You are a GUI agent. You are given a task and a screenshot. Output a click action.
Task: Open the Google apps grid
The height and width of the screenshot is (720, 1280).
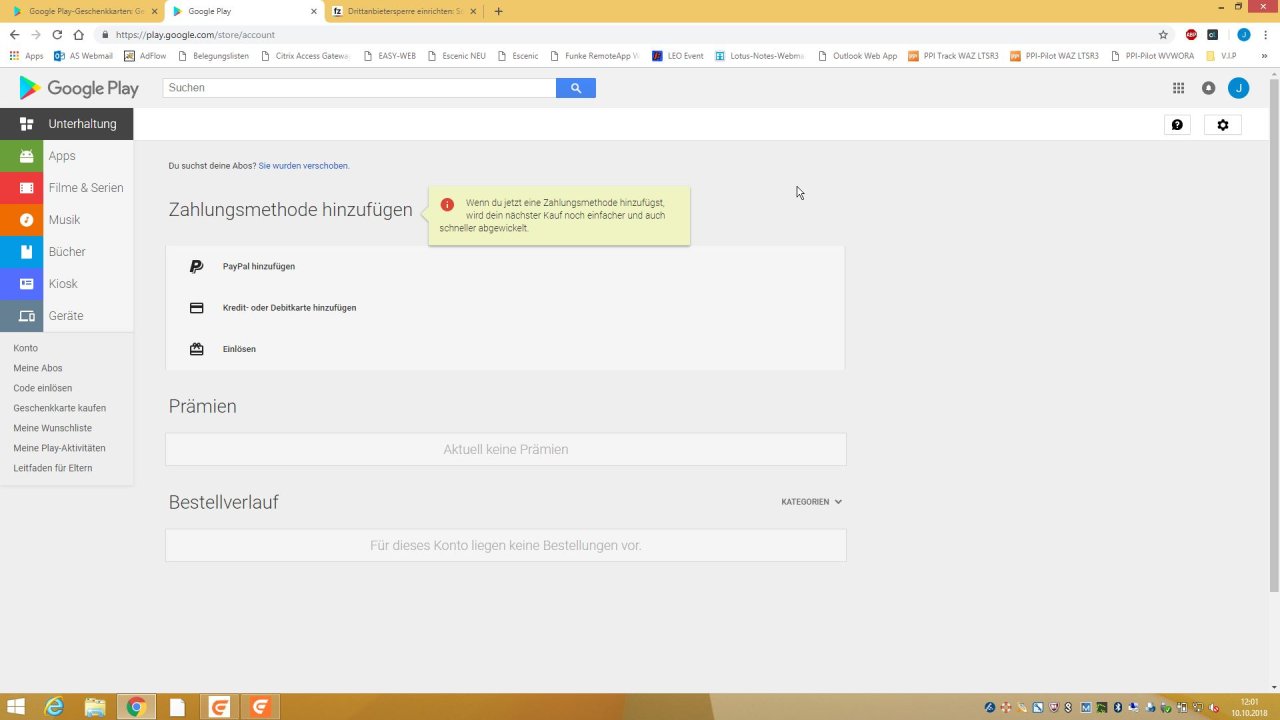click(x=1178, y=88)
